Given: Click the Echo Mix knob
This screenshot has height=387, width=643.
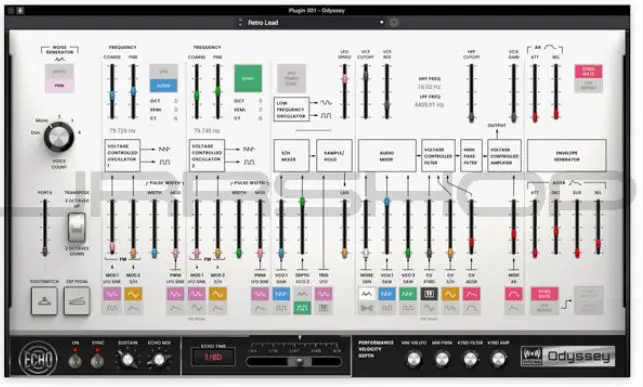Looking at the screenshot, I should click(159, 360).
